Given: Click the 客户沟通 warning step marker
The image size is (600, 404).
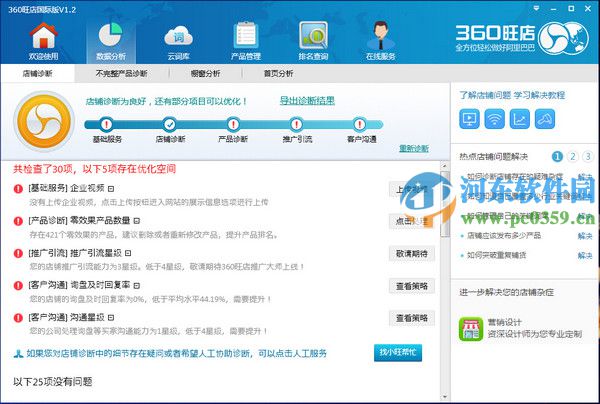Looking at the screenshot, I should point(359,124).
